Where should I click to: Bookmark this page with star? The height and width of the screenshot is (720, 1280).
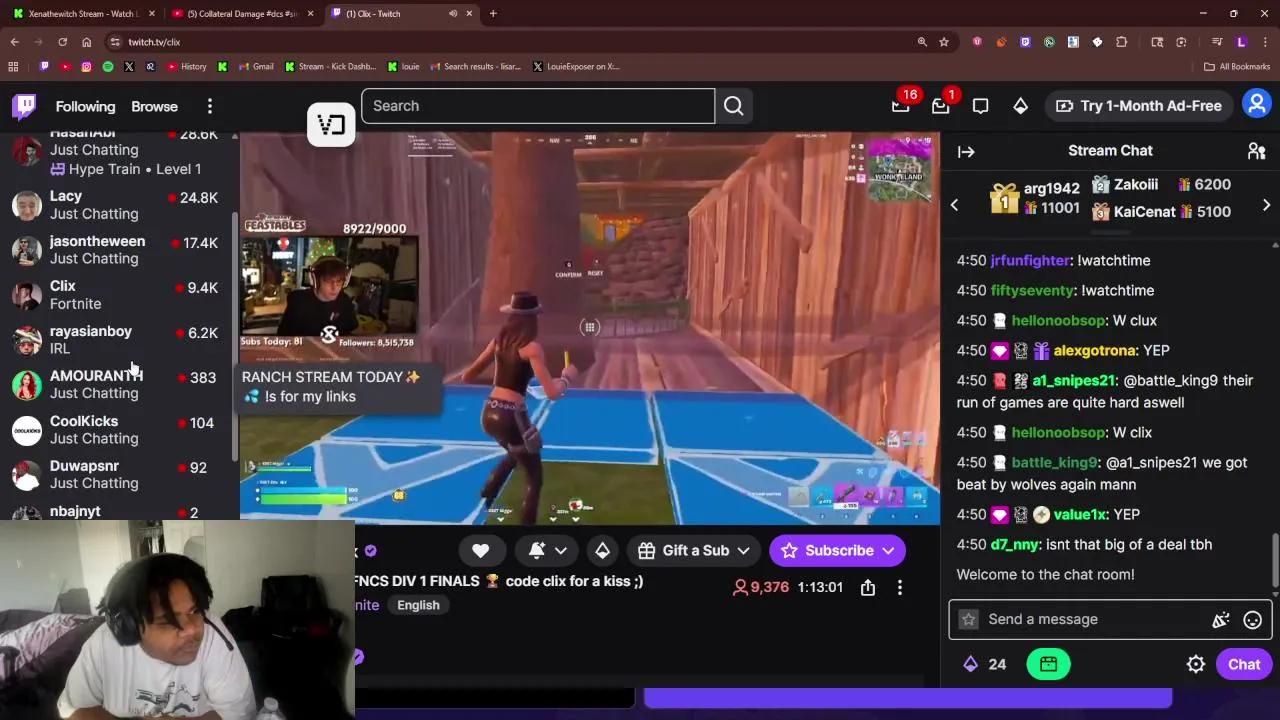[943, 42]
